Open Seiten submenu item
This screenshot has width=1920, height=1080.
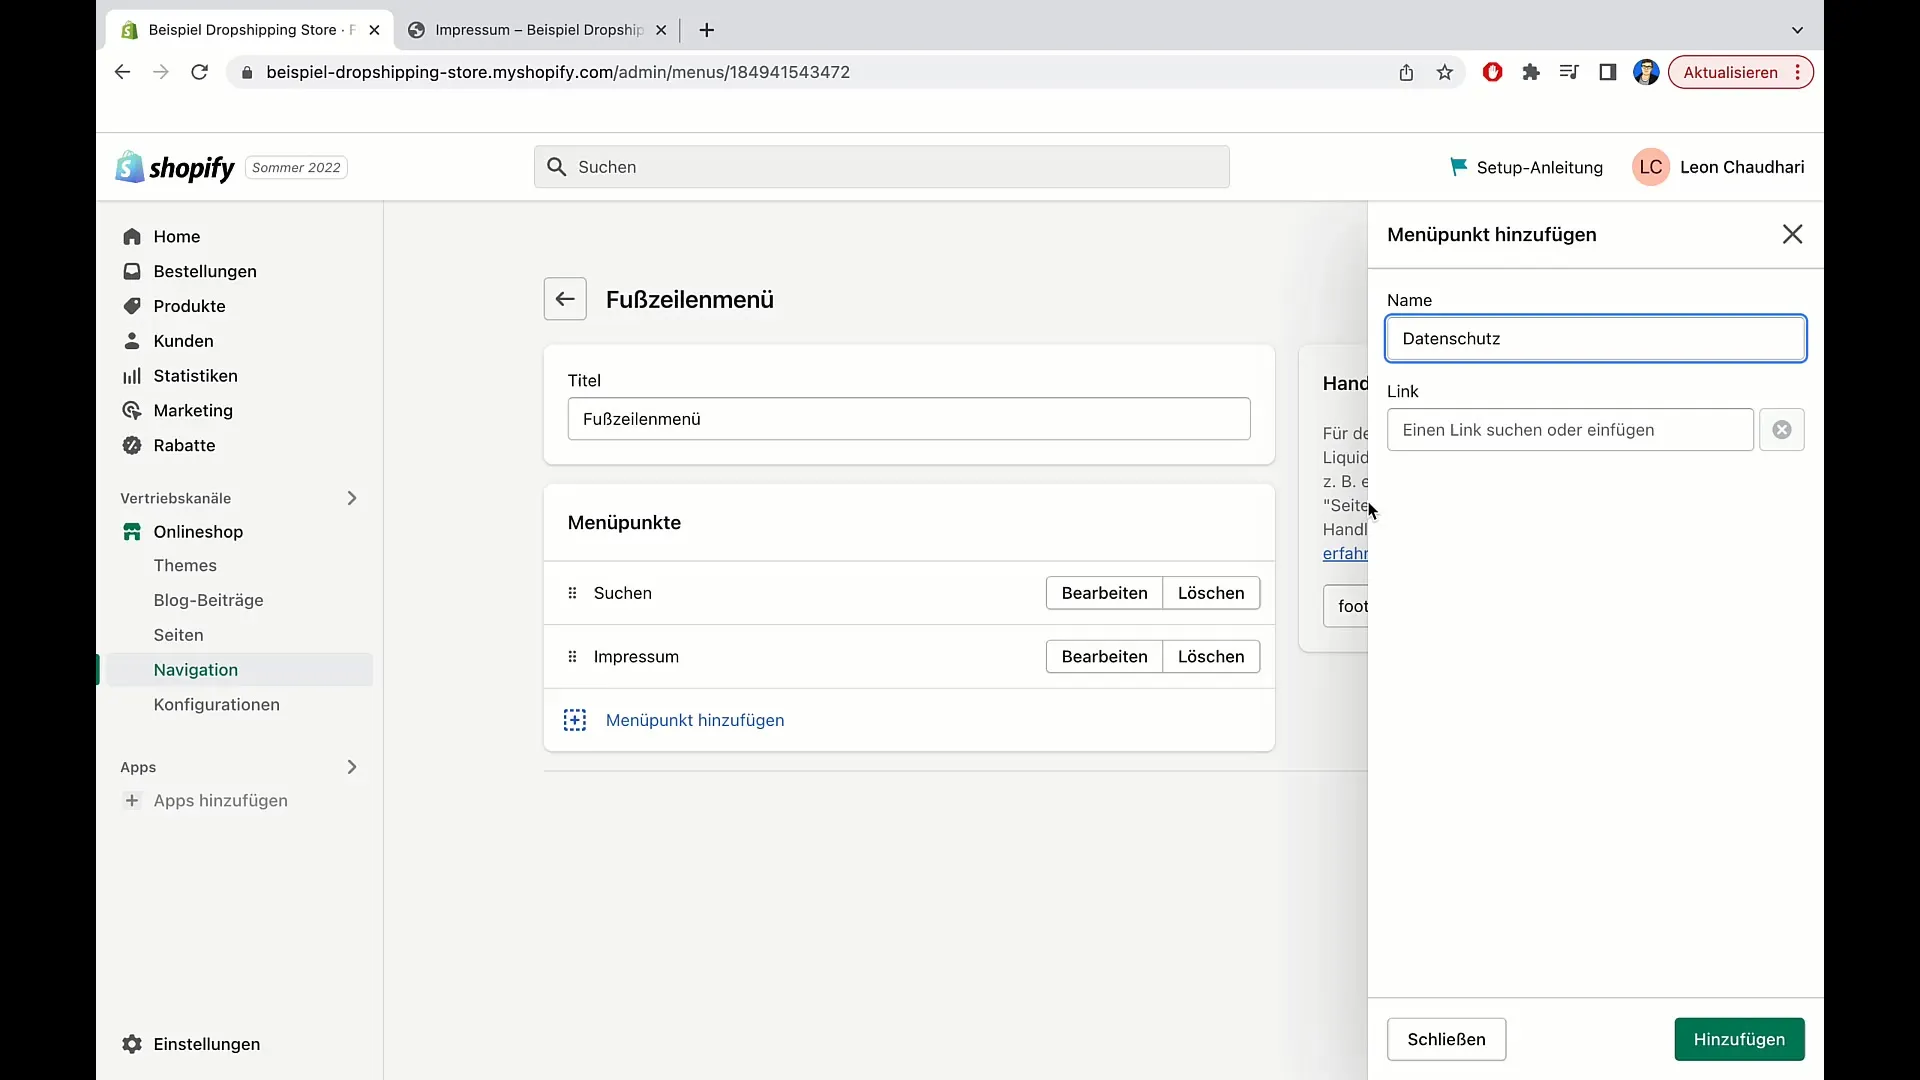(x=178, y=635)
